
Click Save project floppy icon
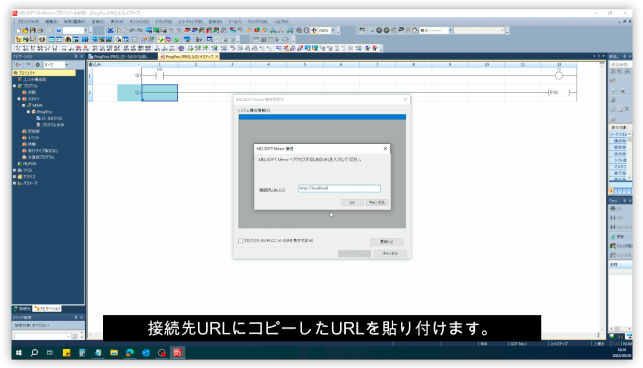click(33, 30)
